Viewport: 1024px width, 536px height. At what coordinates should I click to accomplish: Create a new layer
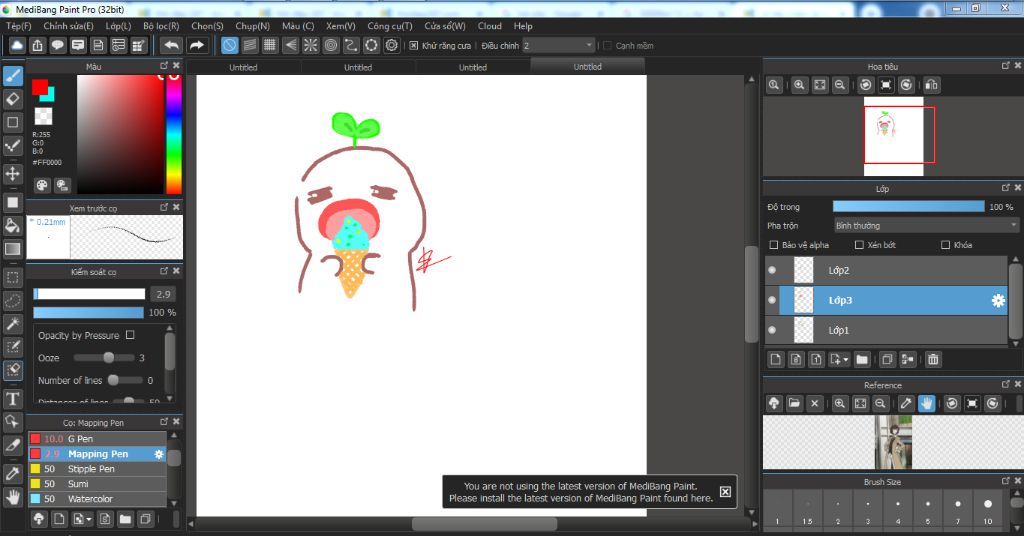775,359
